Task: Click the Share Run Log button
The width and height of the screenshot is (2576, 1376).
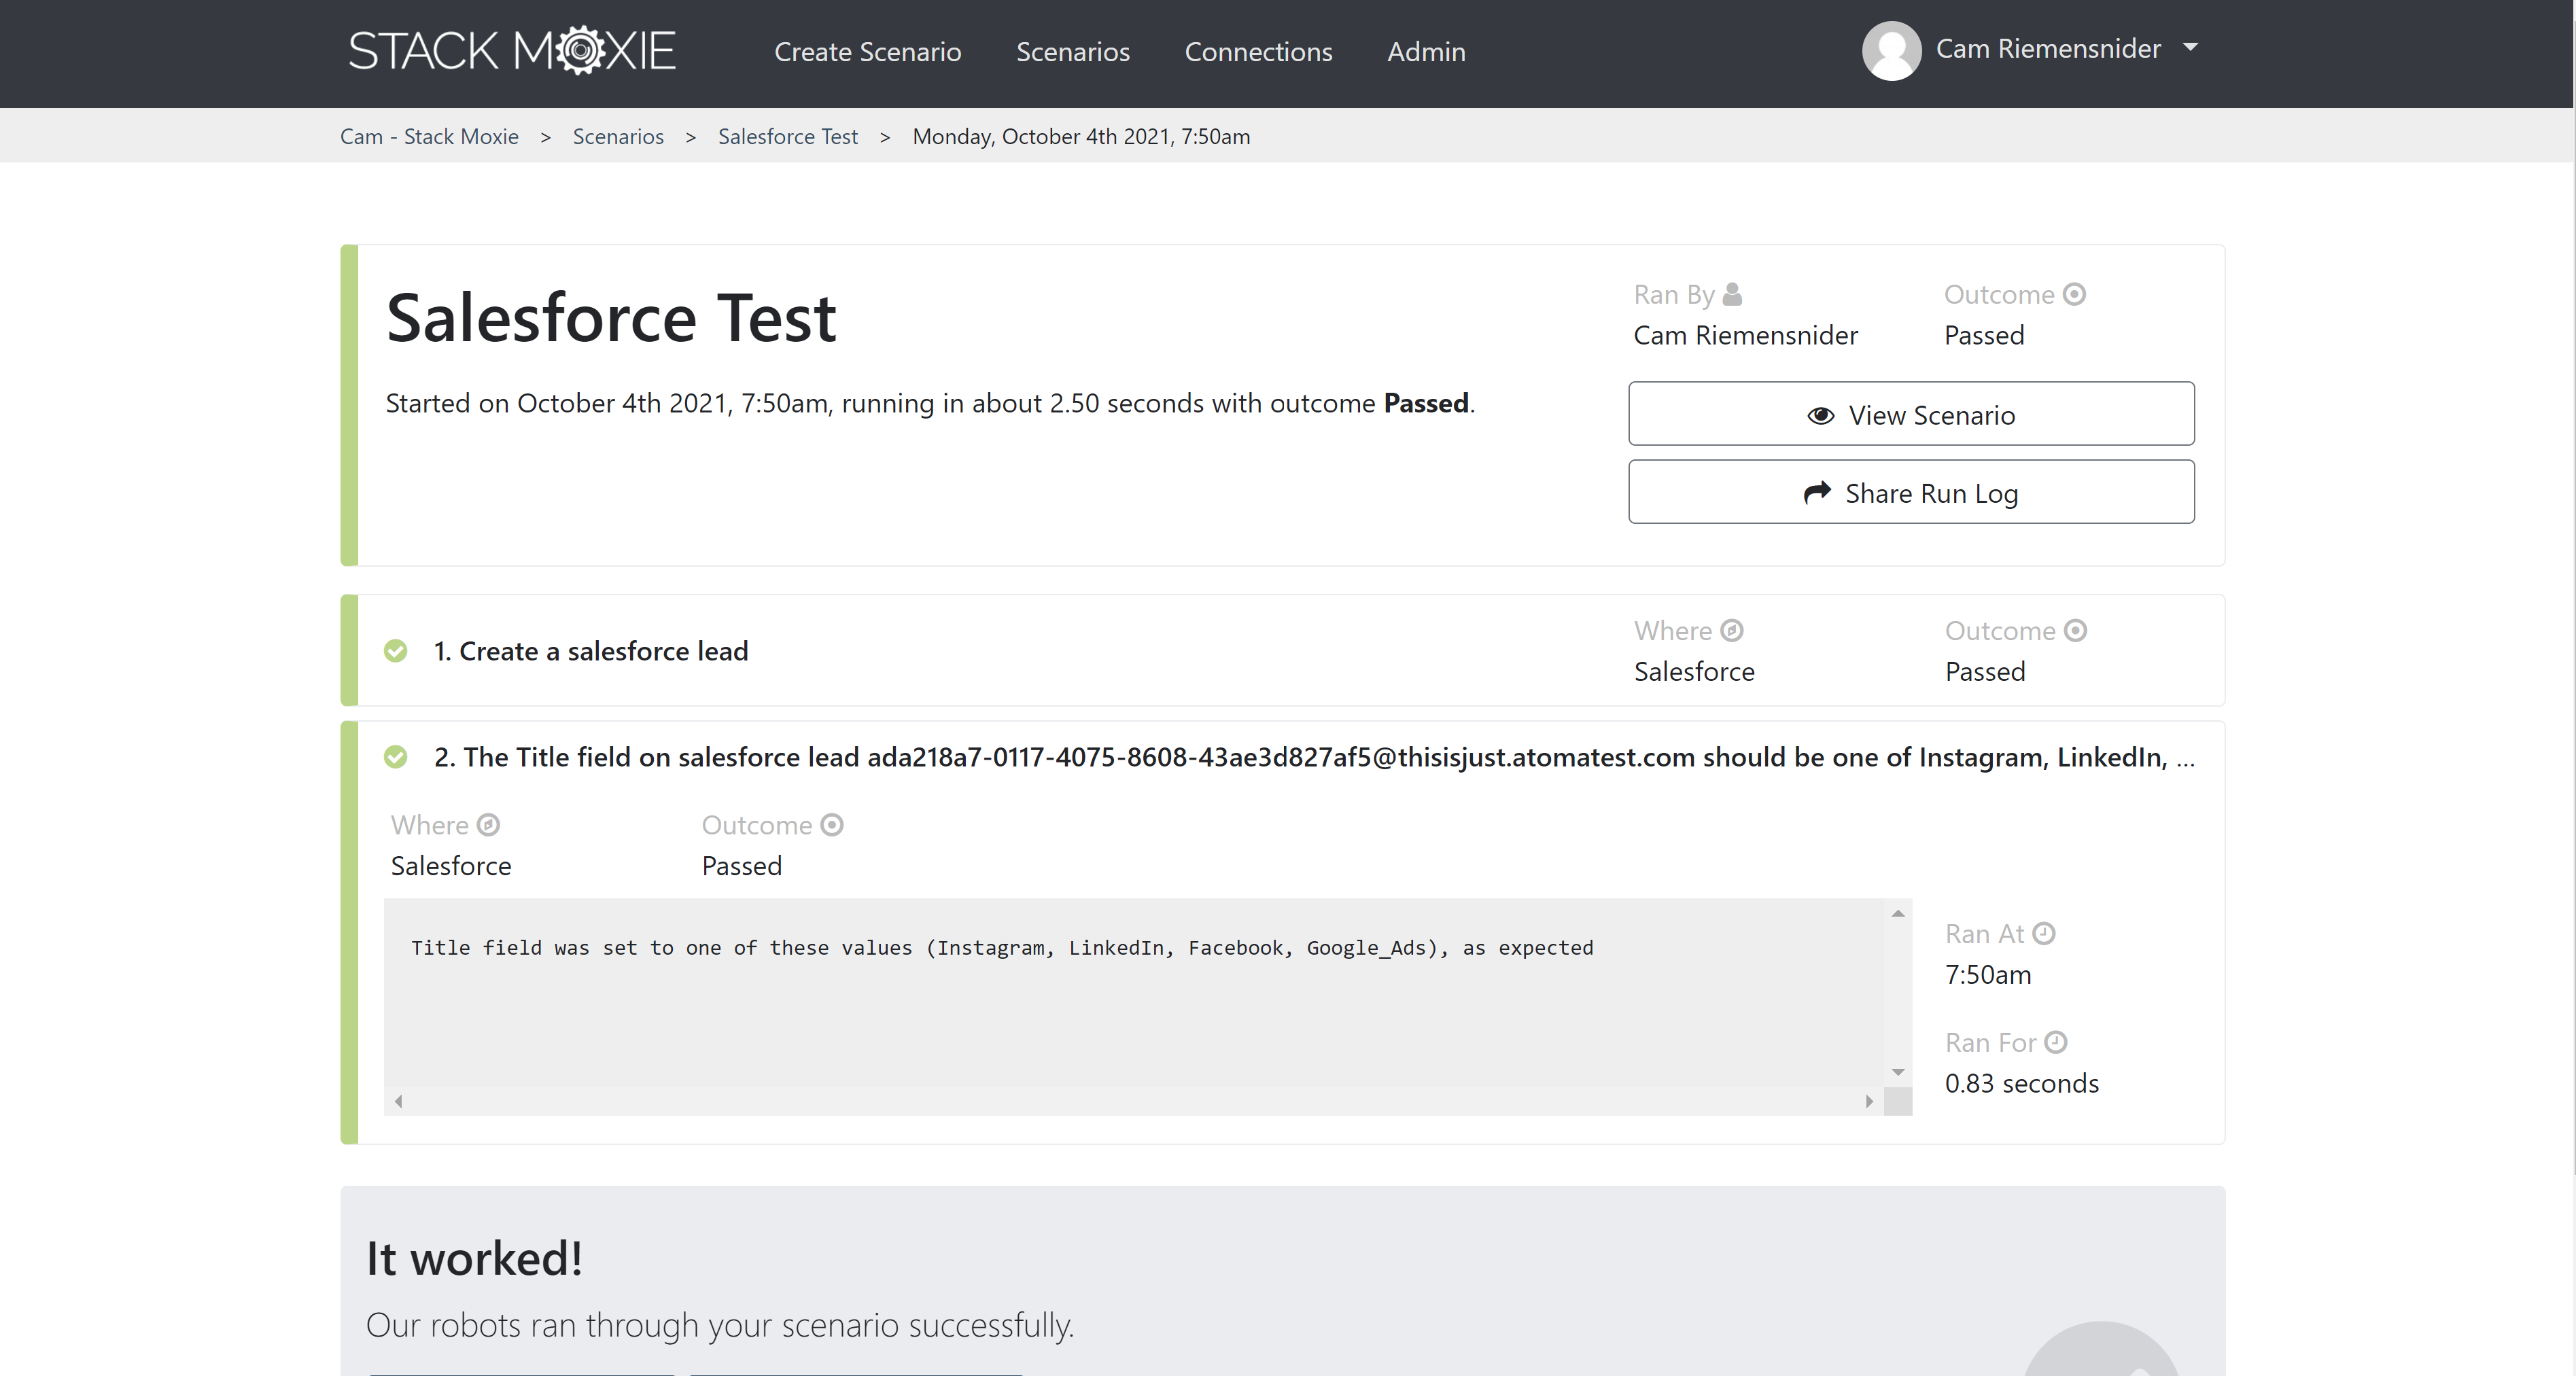Action: [x=1910, y=492]
